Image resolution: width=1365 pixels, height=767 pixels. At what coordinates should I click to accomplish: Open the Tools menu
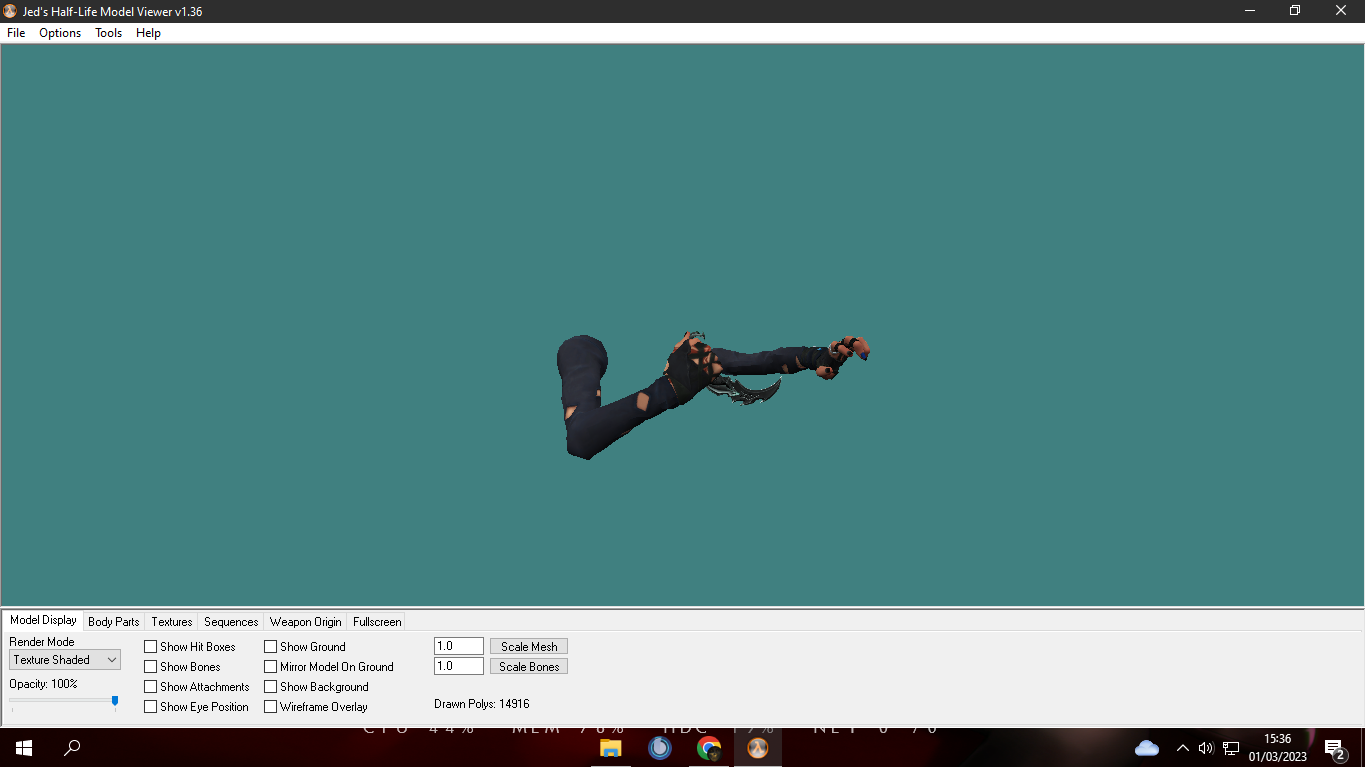point(108,33)
